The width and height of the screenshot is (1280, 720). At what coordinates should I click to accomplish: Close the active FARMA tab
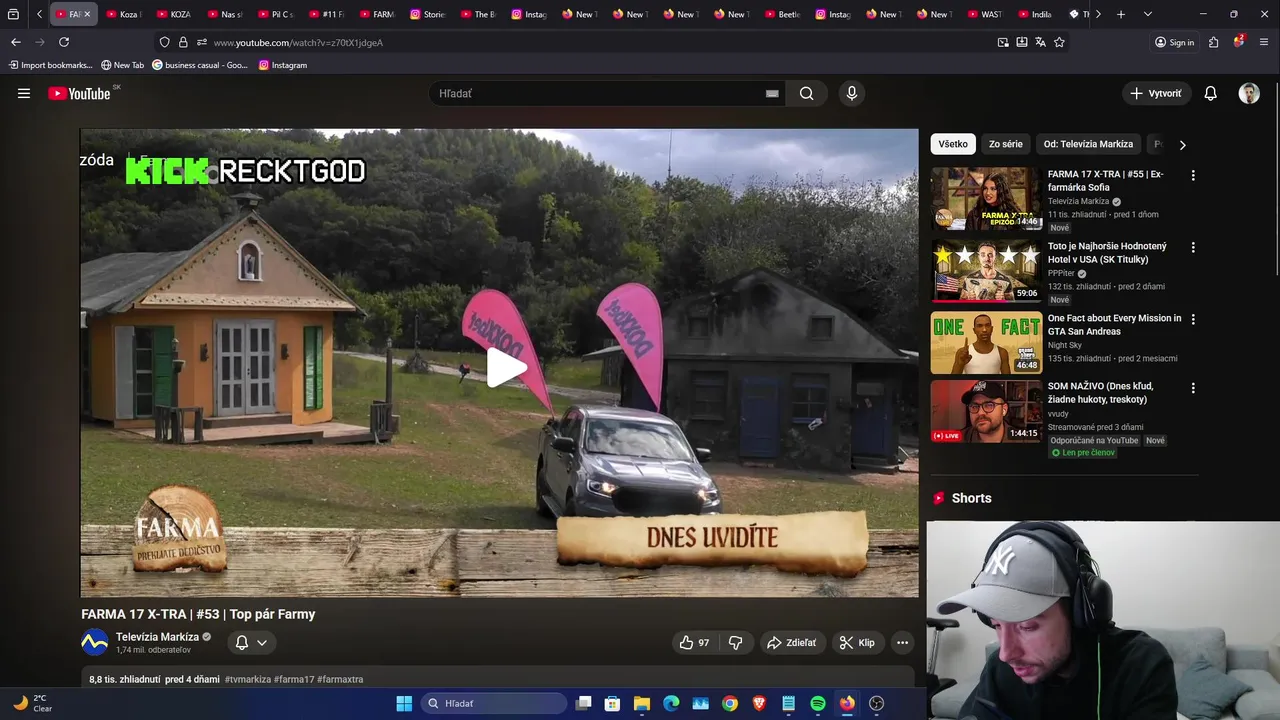87,14
